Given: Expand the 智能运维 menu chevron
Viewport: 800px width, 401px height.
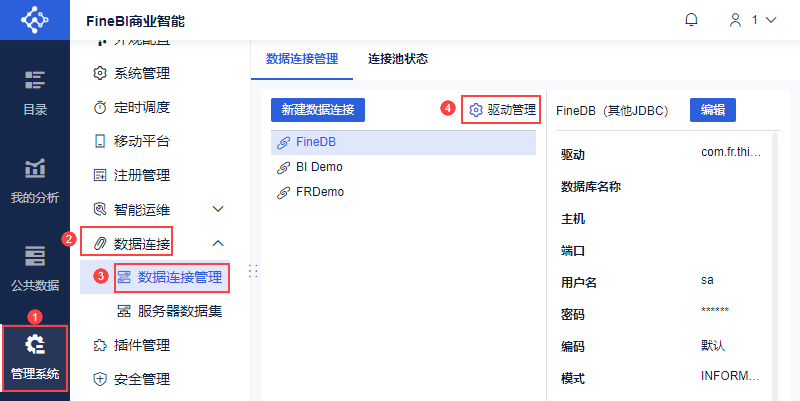Looking at the screenshot, I should click(x=219, y=209).
